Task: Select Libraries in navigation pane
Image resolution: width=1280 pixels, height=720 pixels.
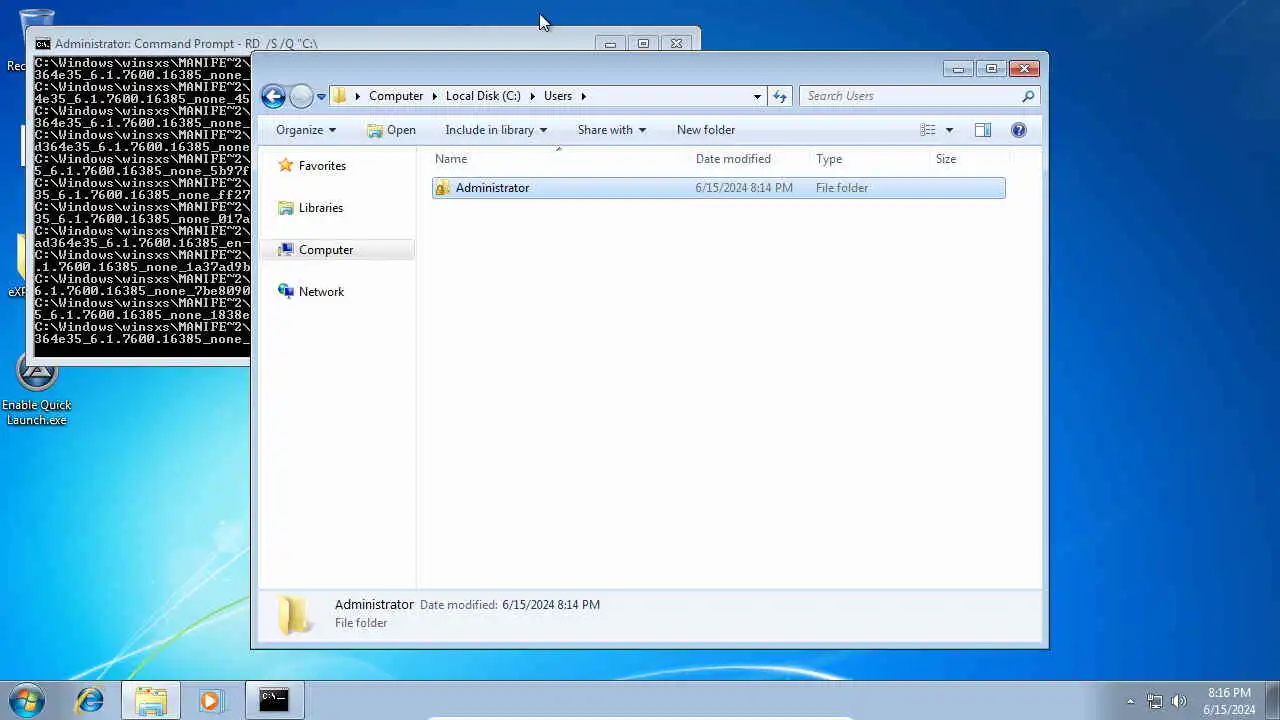Action: [310, 208]
